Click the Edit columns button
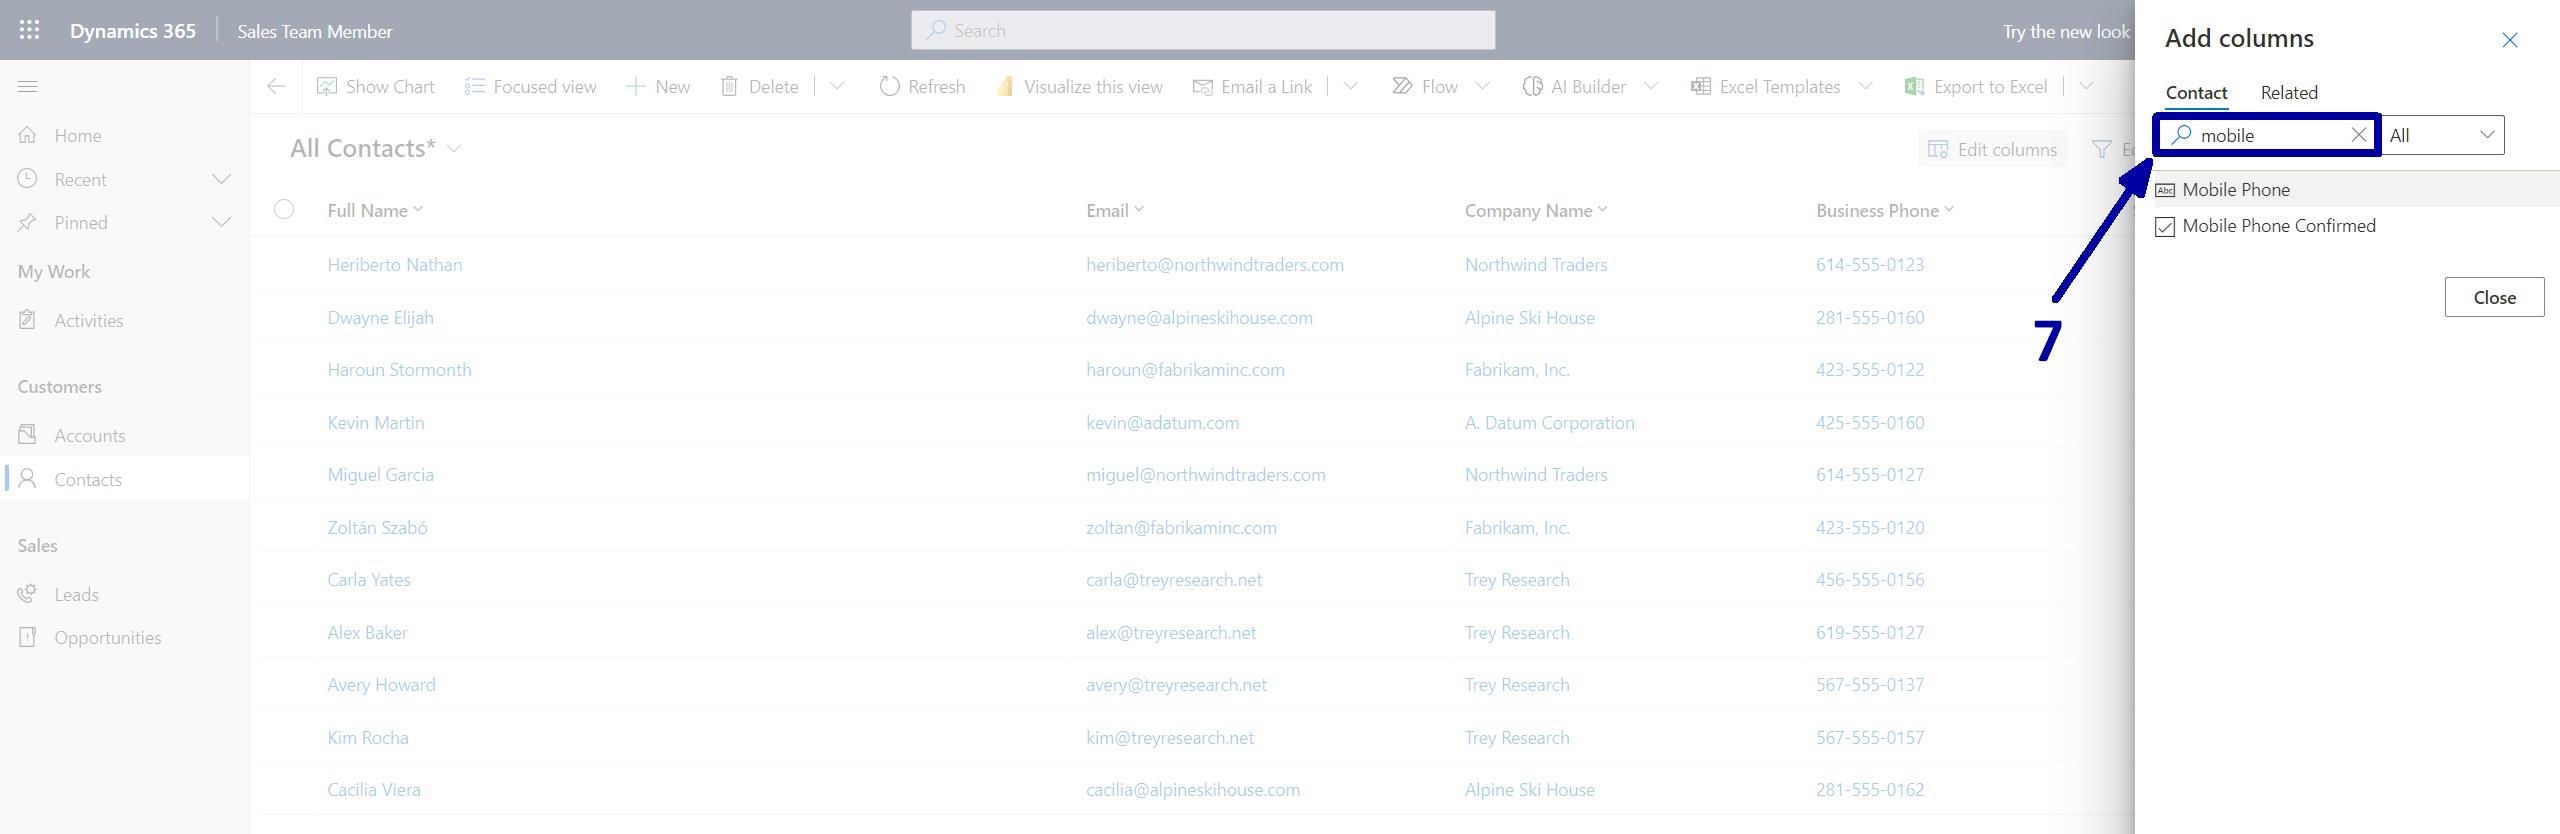Image resolution: width=2560 pixels, height=834 pixels. click(x=1992, y=149)
